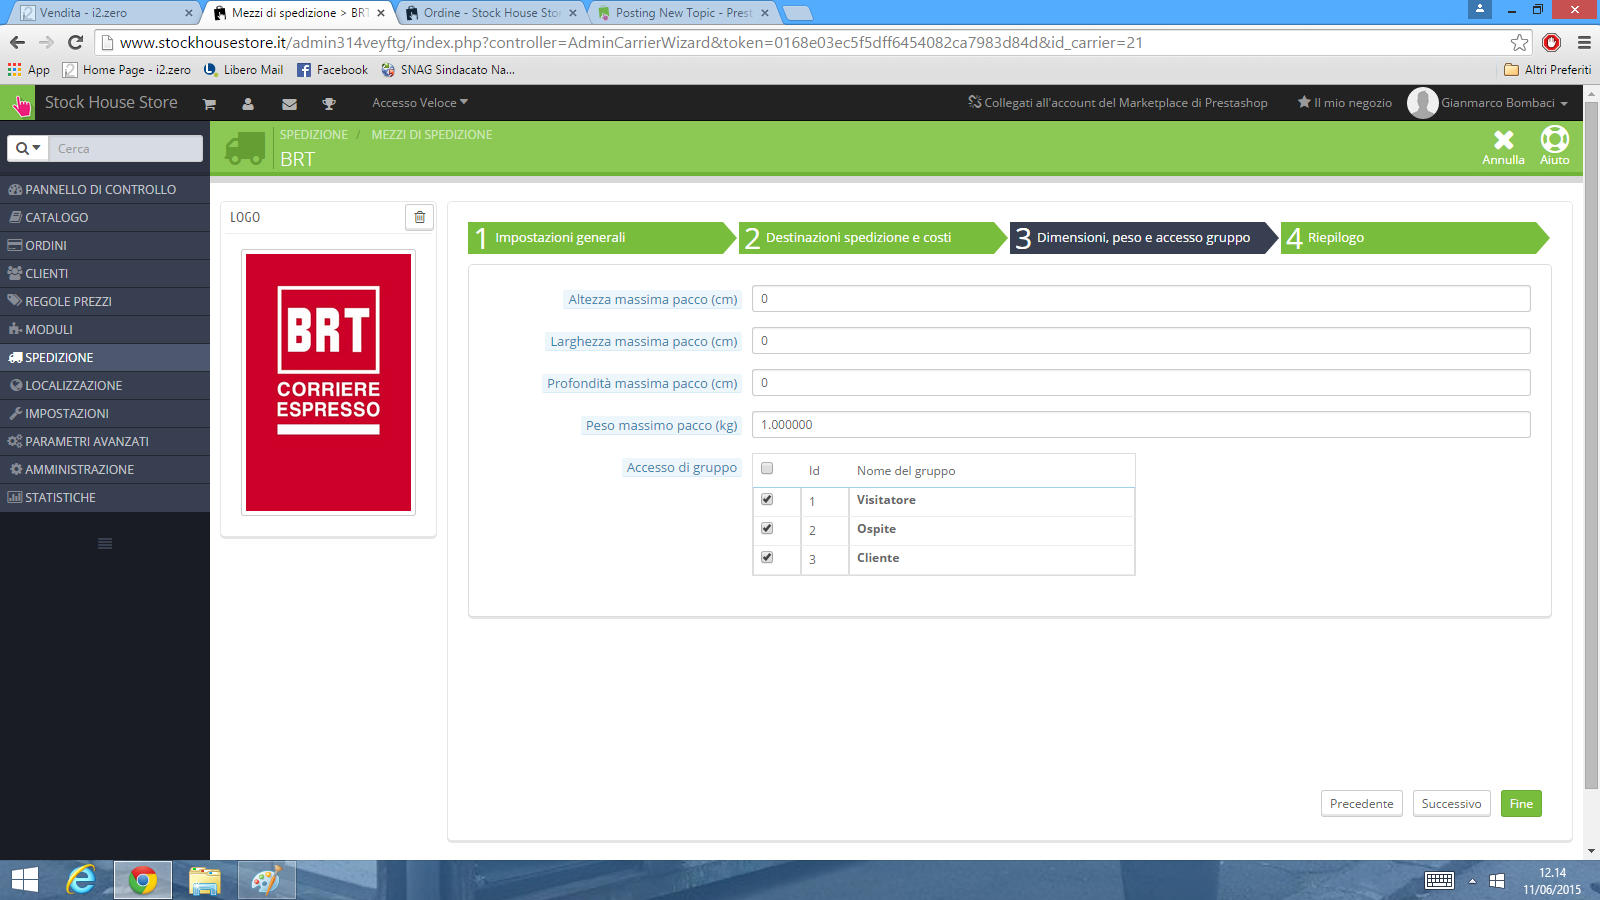Bookmark this page with the star icon

(1520, 42)
